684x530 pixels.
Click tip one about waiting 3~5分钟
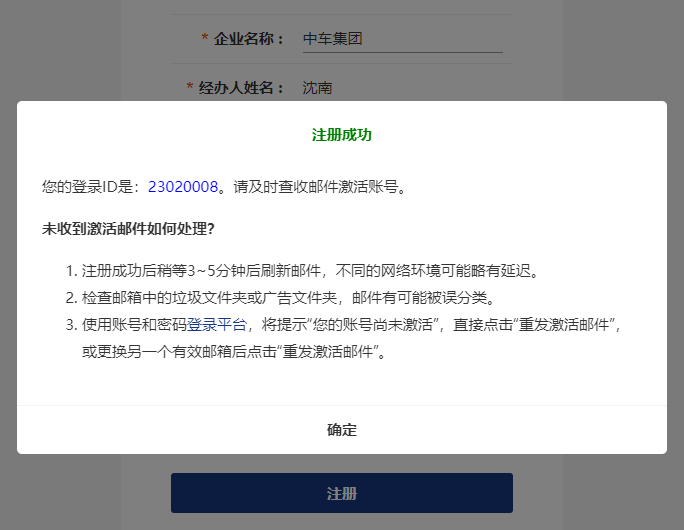point(310,271)
